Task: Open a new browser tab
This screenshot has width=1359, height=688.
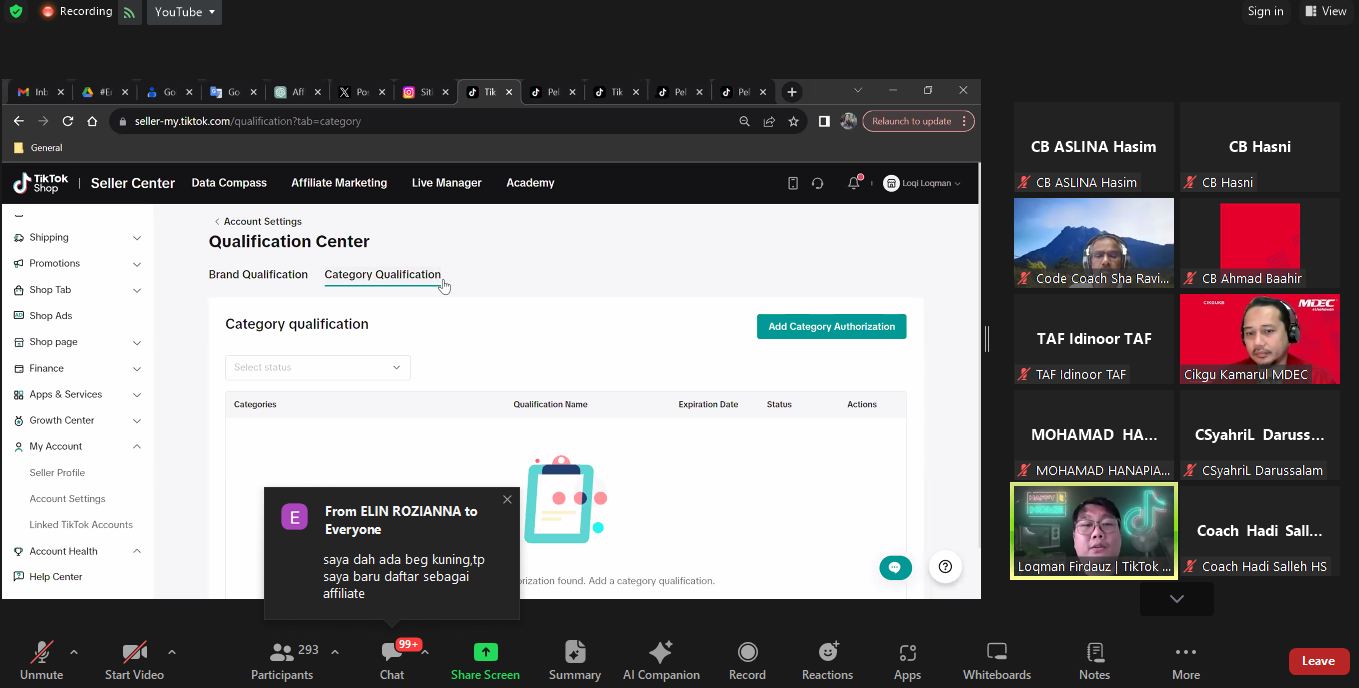Action: point(791,92)
